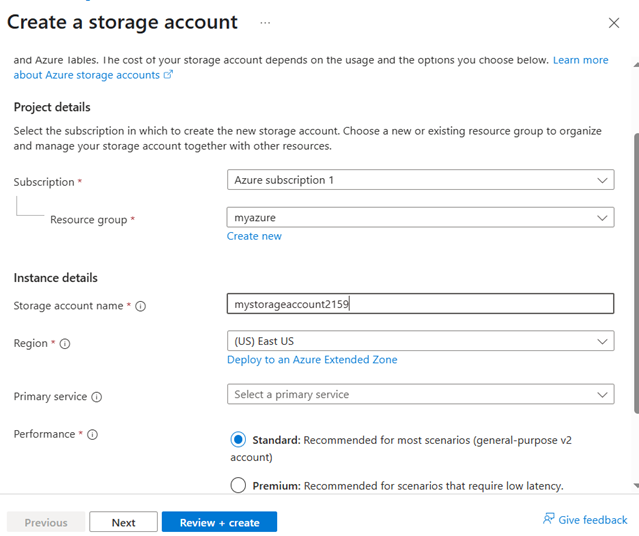
Task: Click the Review + create button
Action: pyautogui.click(x=219, y=522)
